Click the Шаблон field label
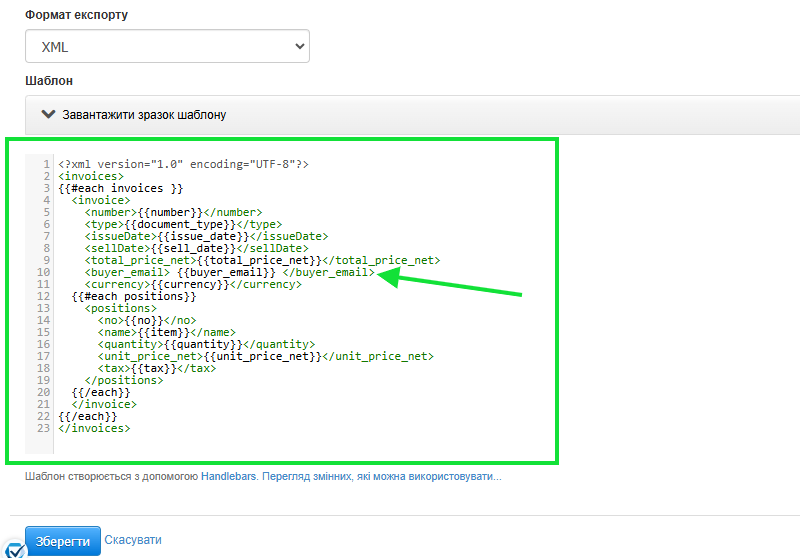This screenshot has height=558, width=800. pyautogui.click(x=49, y=80)
